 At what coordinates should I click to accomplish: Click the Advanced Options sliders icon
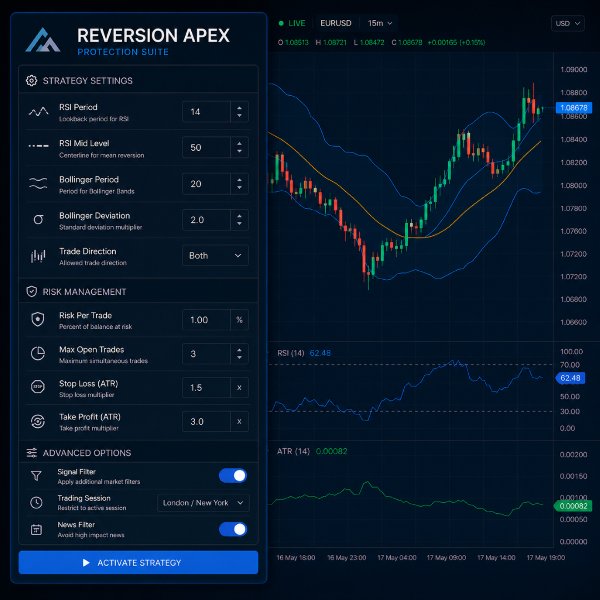coord(32,453)
